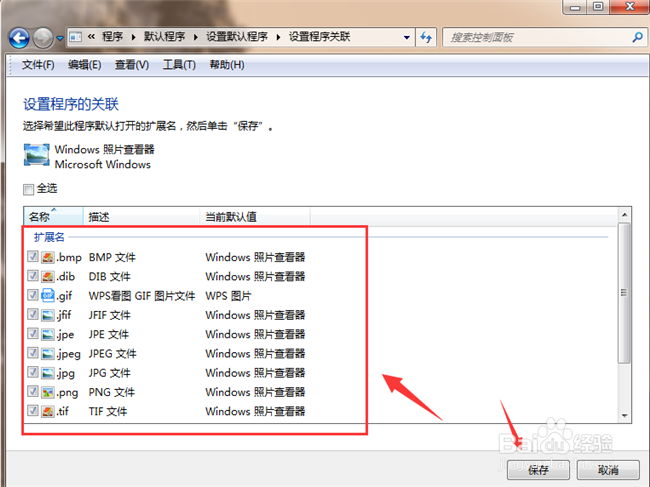This screenshot has width=650, height=487.
Task: Open the recent pages dropdown arrow
Action: point(60,39)
